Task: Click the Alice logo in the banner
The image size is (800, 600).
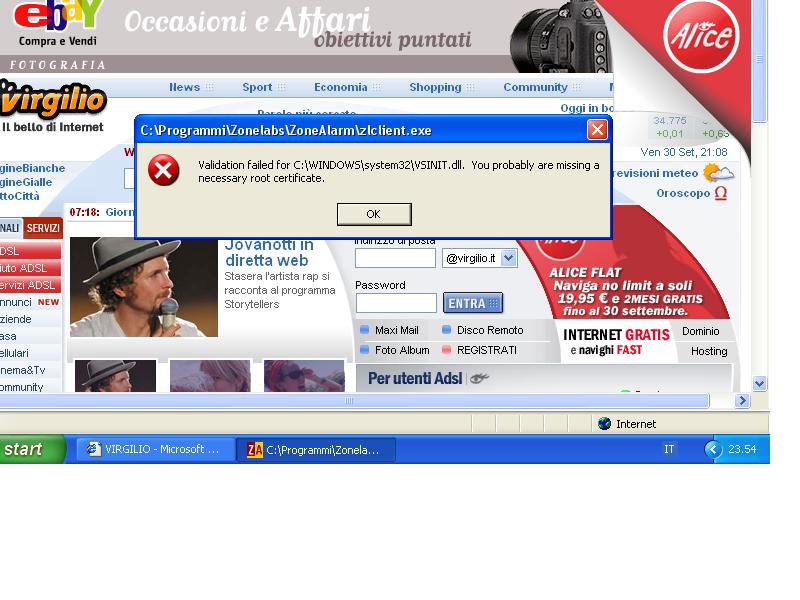Action: 701,35
